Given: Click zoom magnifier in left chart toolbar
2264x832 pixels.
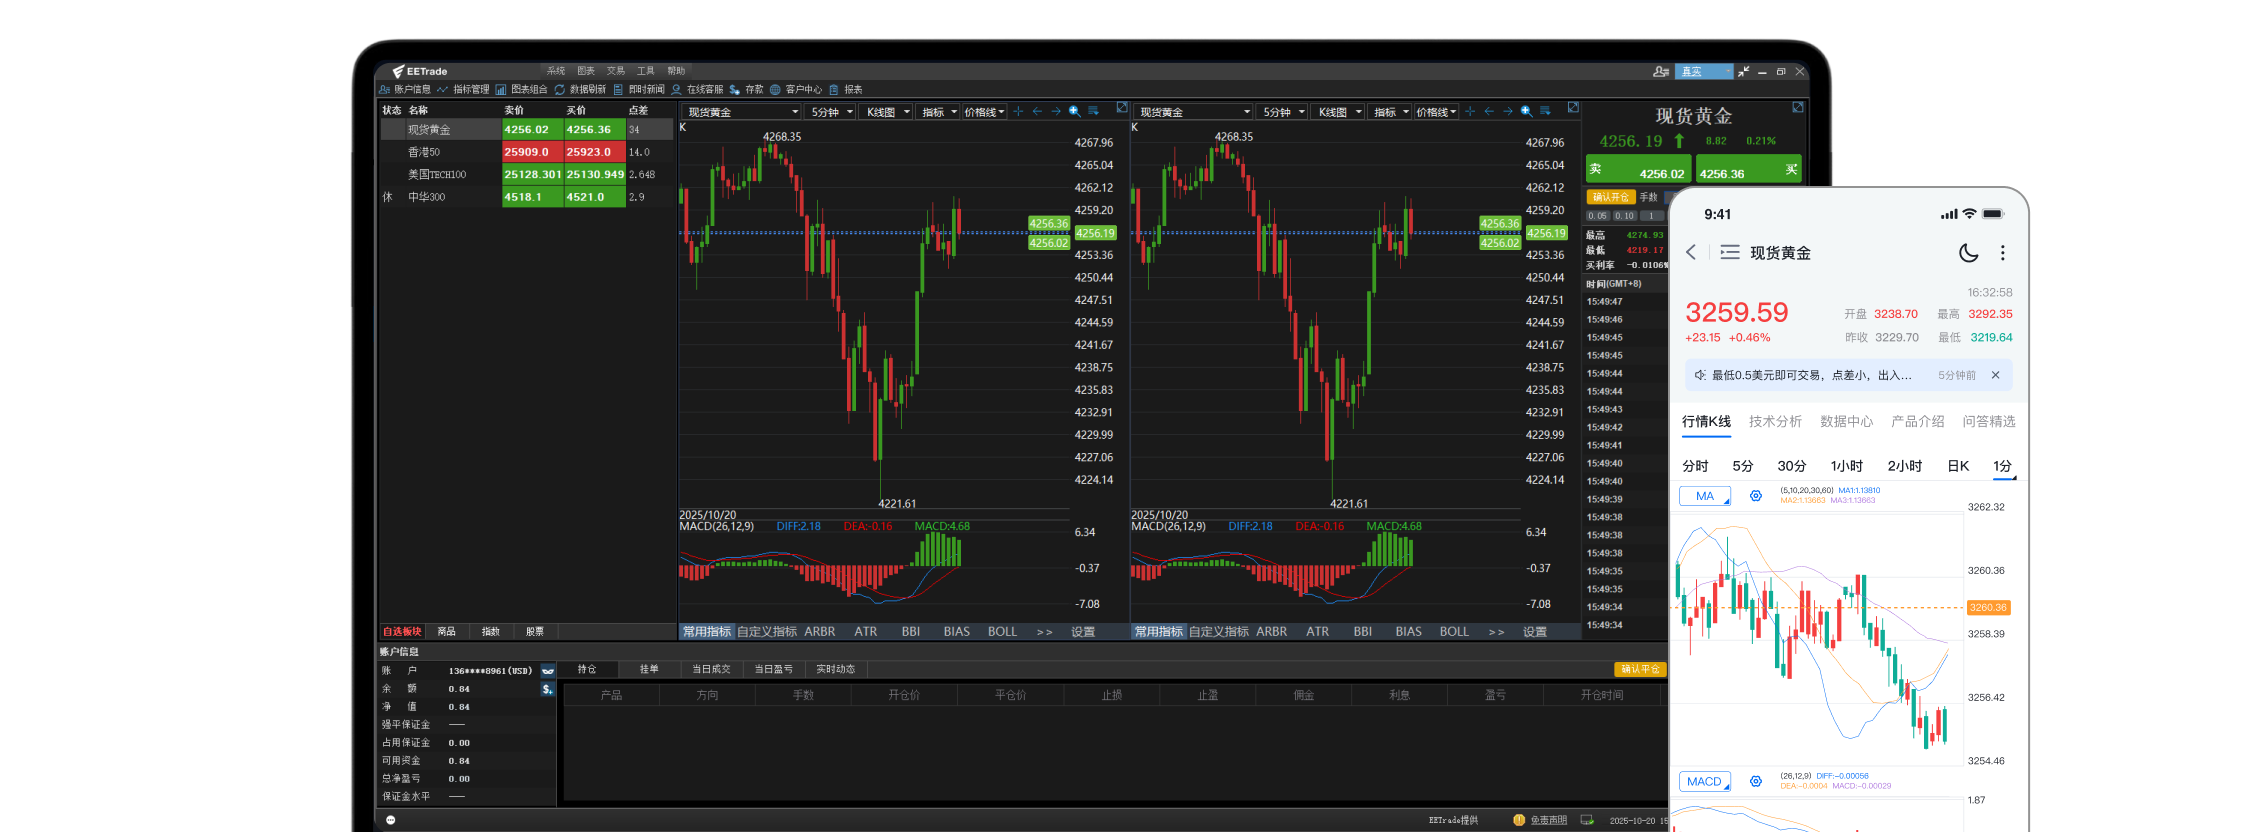Looking at the screenshot, I should click(1074, 111).
